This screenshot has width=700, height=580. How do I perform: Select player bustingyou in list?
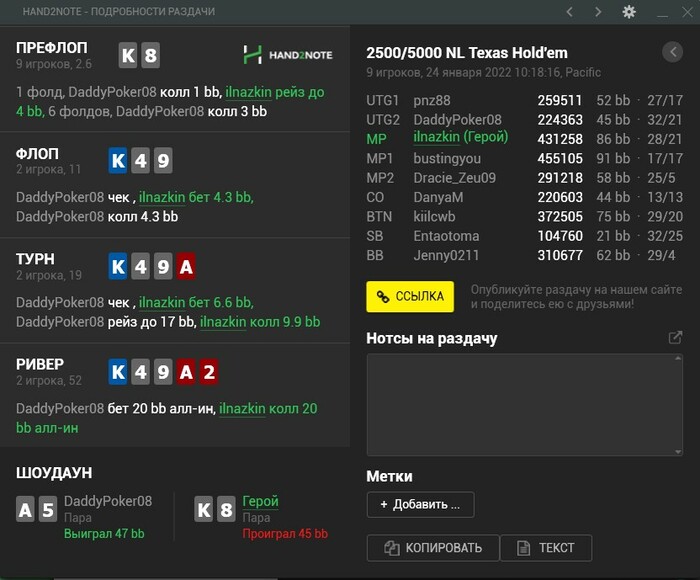point(447,159)
